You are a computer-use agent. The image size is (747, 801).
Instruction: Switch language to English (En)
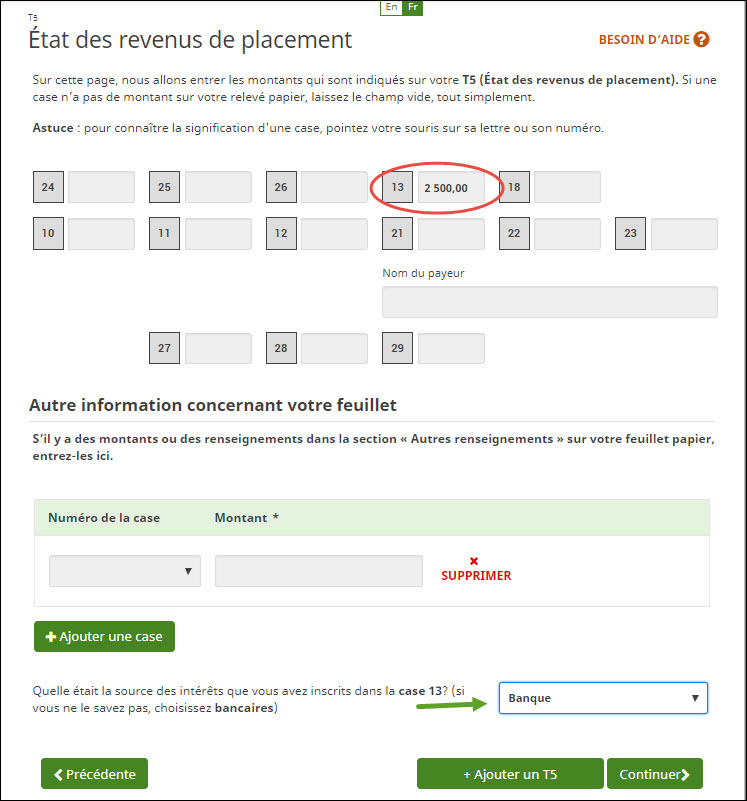pyautogui.click(x=391, y=7)
